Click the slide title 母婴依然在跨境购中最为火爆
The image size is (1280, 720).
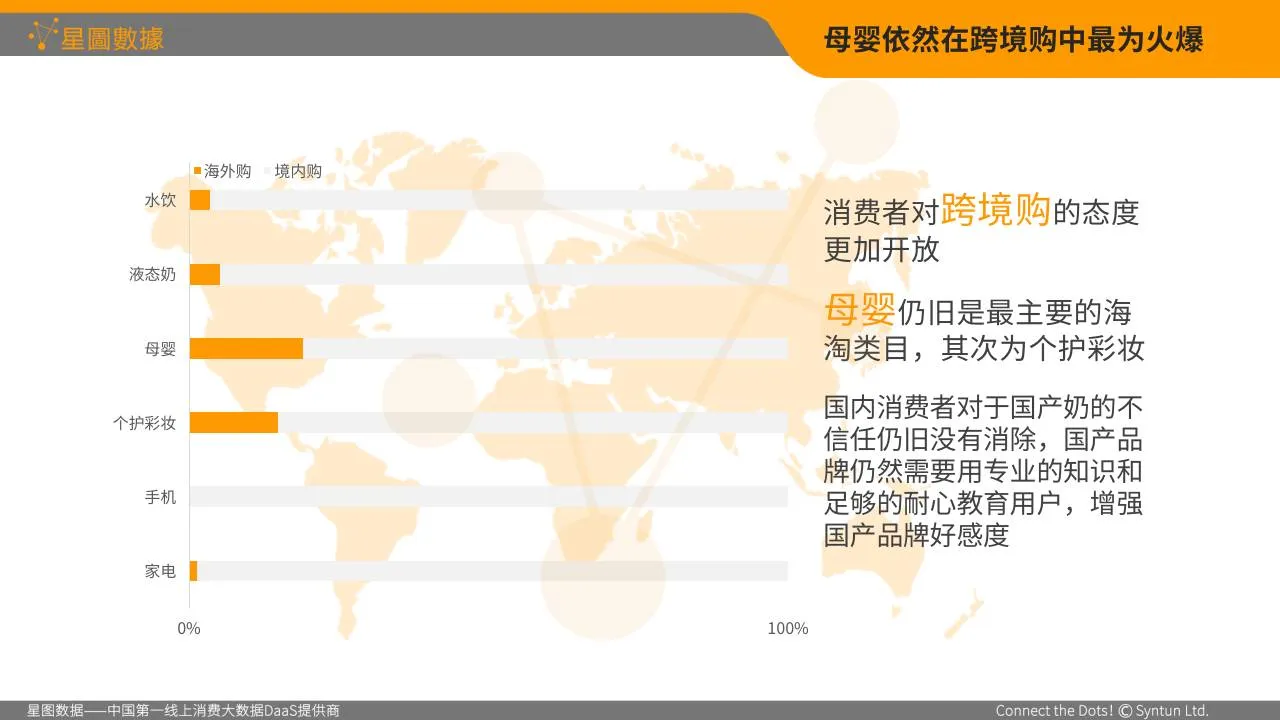click(x=1013, y=39)
